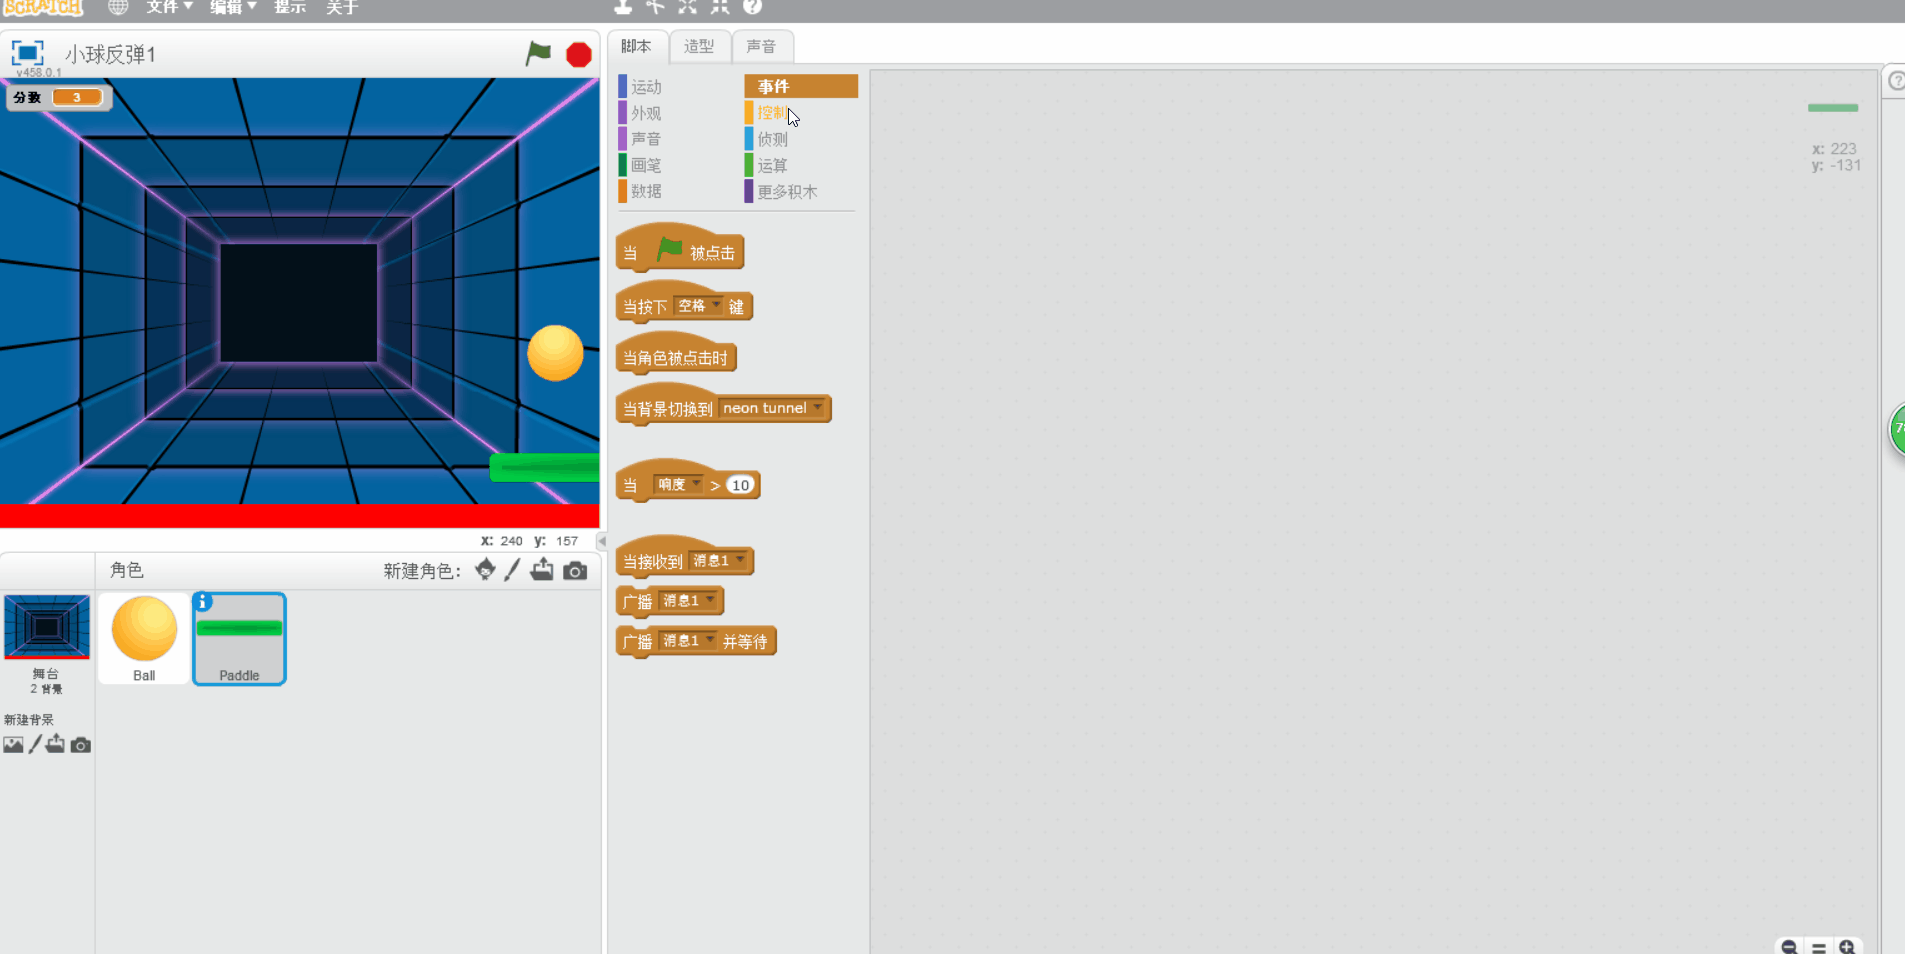Reset the scripts area zoom
Image resolution: width=1905 pixels, height=954 pixels.
click(x=1818, y=947)
